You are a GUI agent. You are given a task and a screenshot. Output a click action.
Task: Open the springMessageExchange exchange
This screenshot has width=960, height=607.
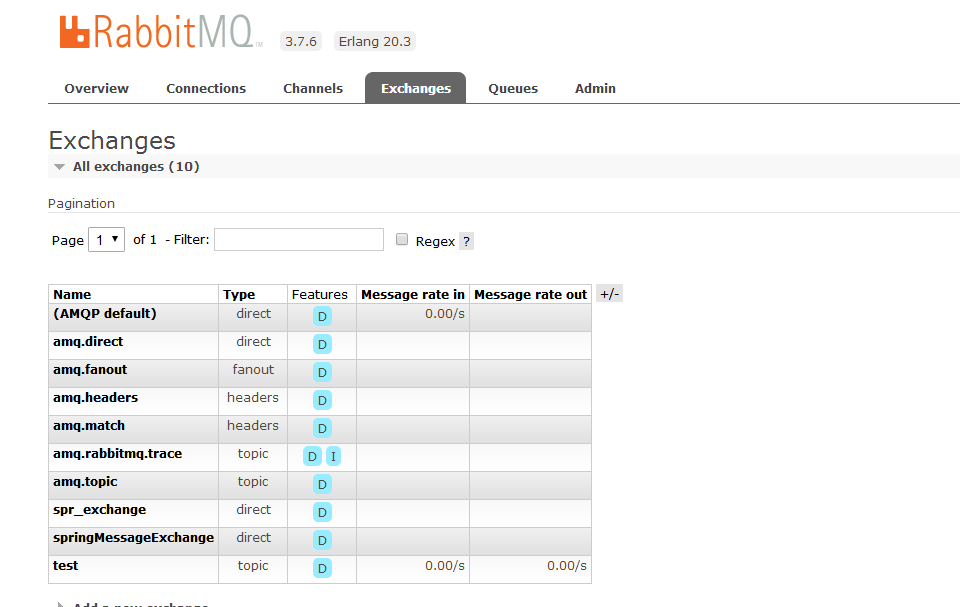click(x=133, y=538)
